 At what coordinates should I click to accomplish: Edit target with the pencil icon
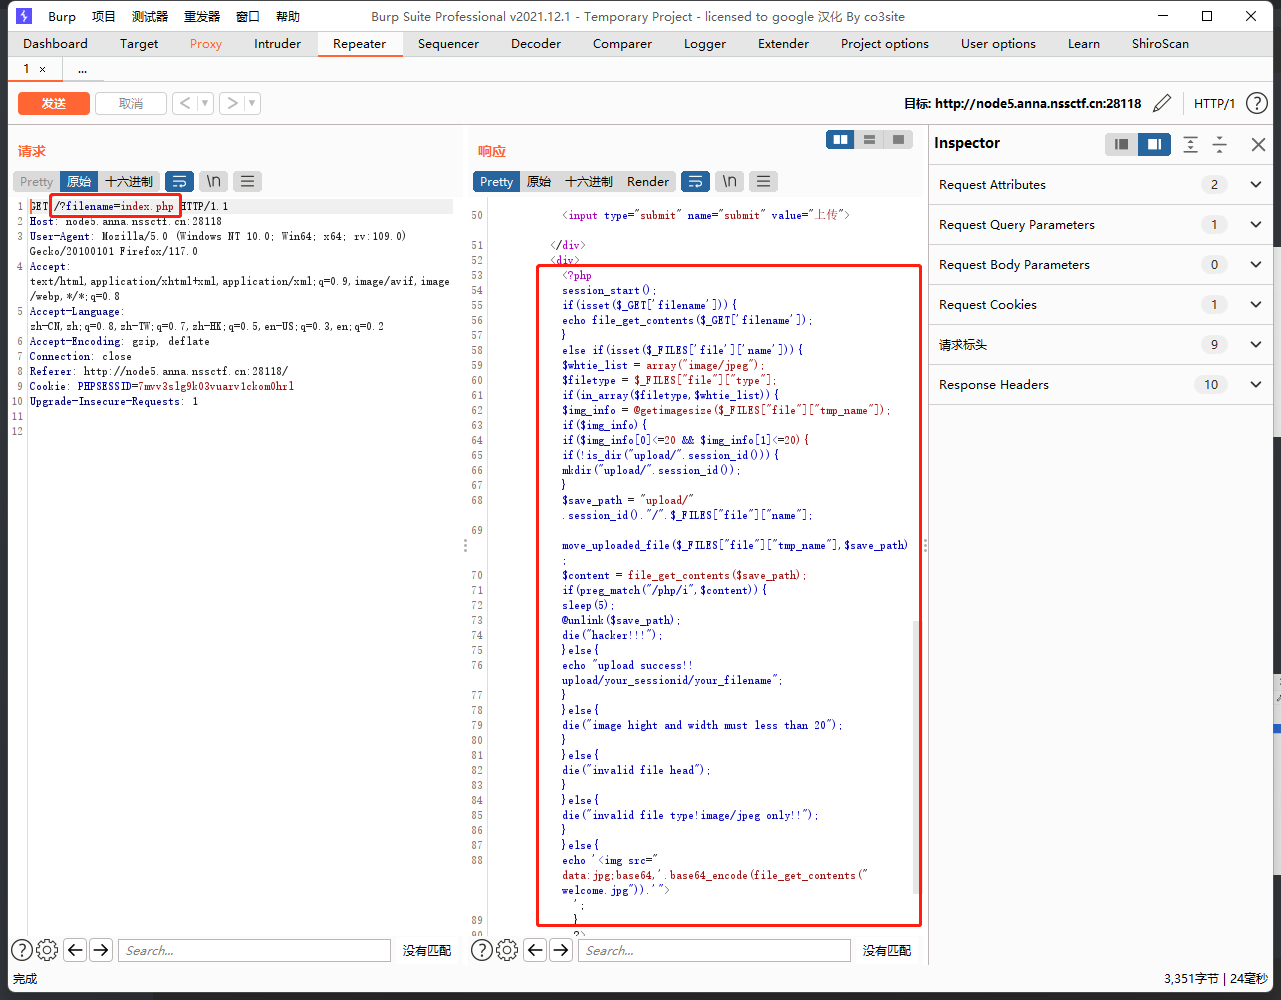coord(1162,103)
